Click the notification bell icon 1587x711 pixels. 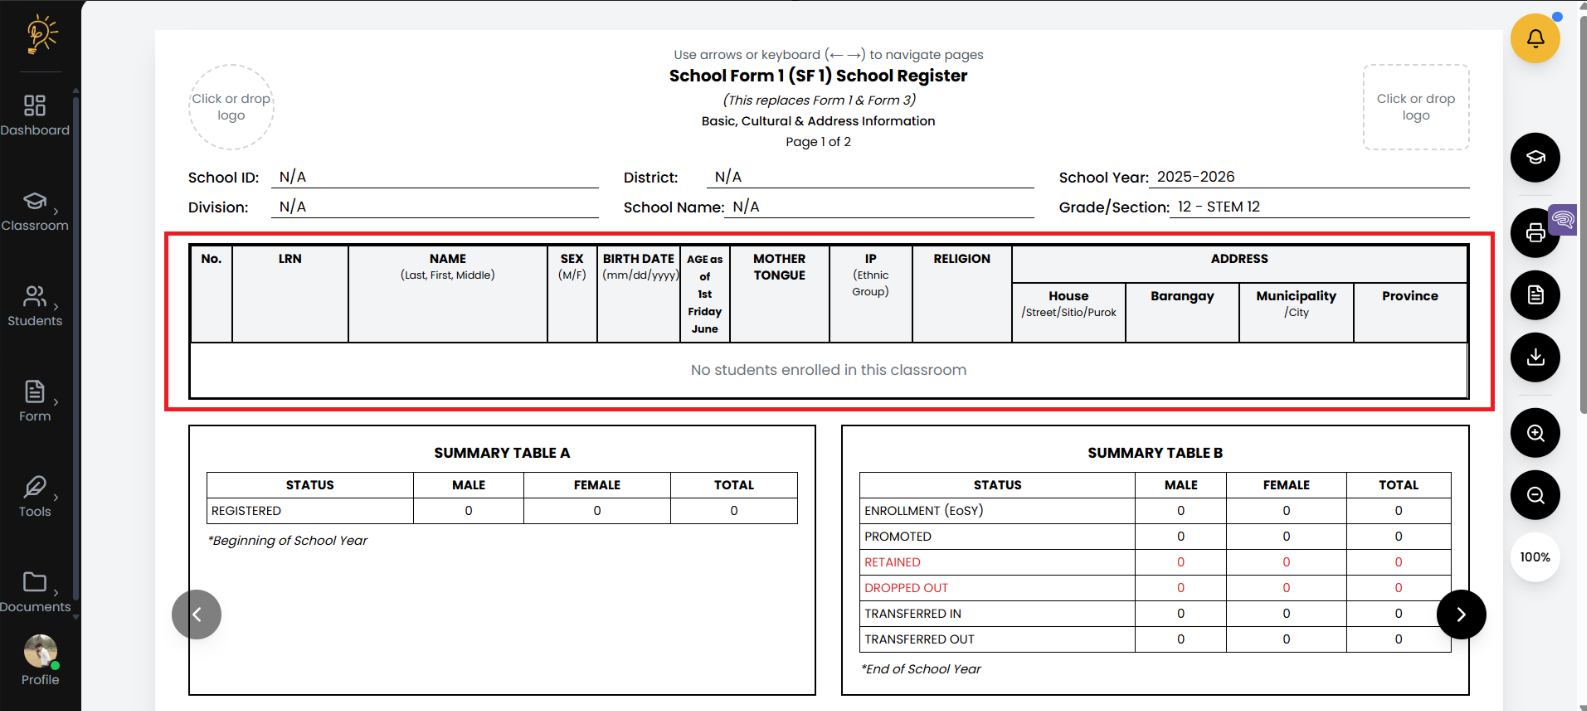click(x=1535, y=39)
